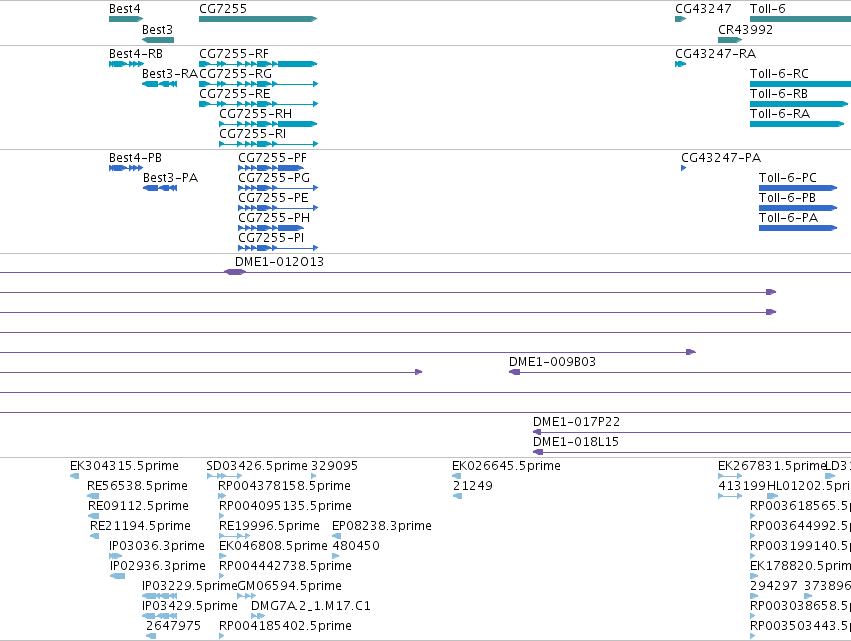Select the CG43247 gene glyph
The image size is (851, 641).
(x=681, y=19)
